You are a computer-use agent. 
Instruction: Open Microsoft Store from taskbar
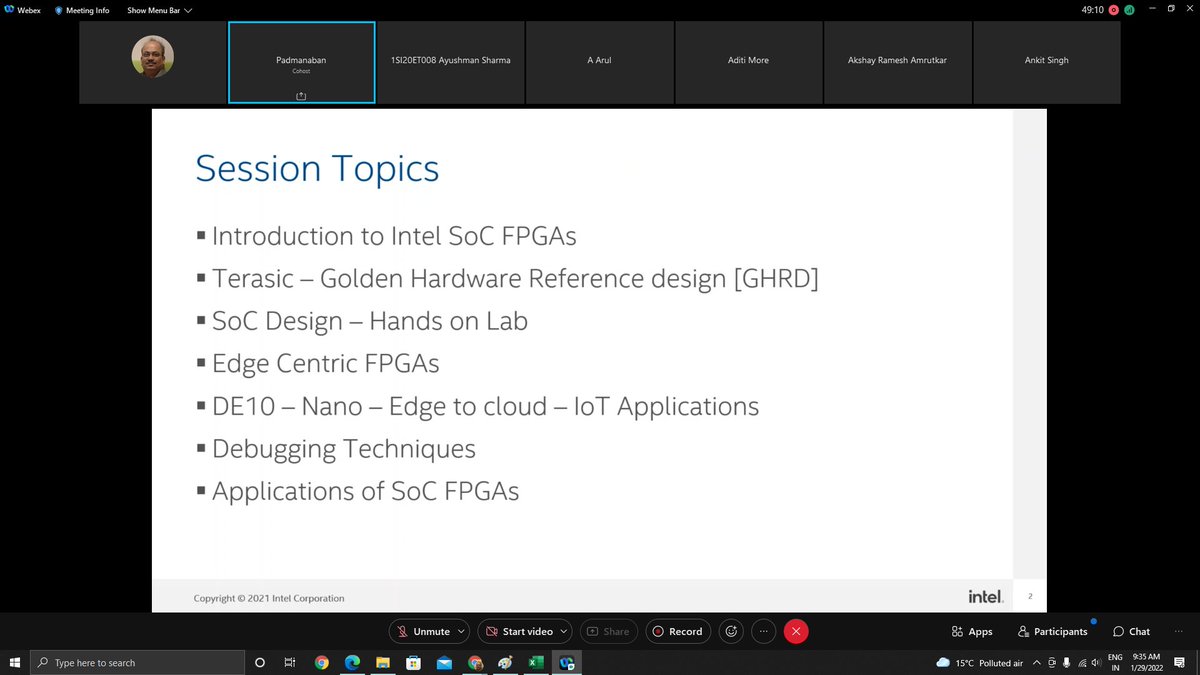pos(413,662)
